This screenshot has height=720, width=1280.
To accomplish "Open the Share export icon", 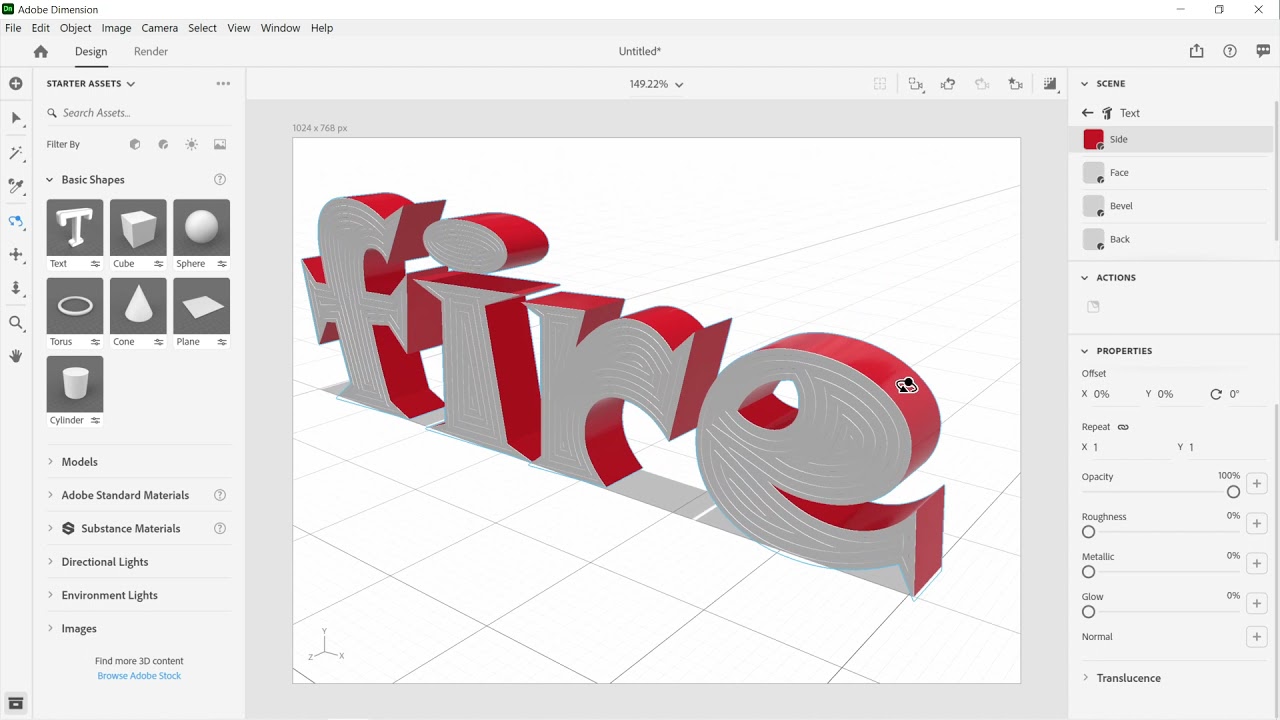I will click(1197, 51).
